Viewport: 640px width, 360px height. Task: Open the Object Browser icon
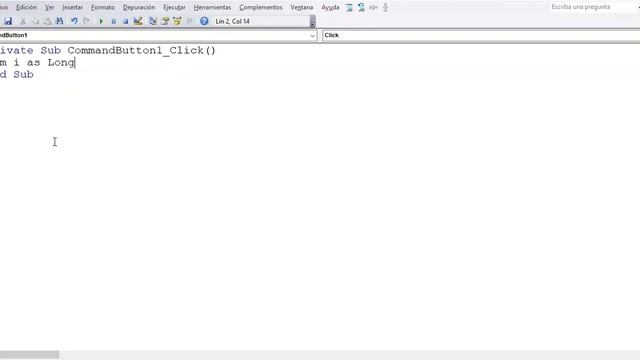pyautogui.click(x=177, y=21)
